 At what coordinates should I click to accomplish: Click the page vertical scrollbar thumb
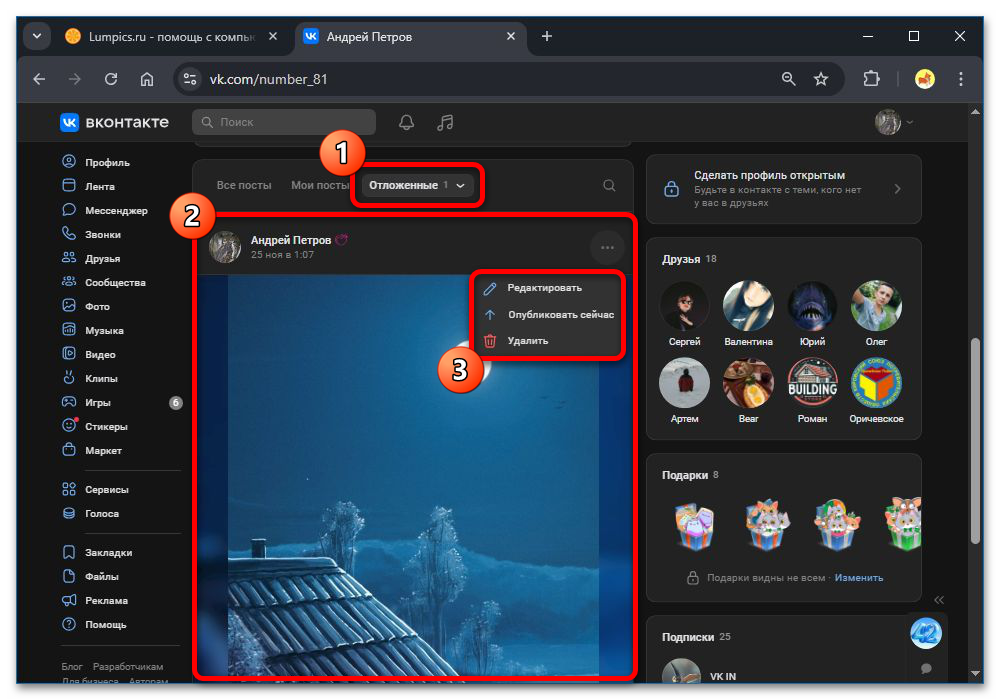974,441
